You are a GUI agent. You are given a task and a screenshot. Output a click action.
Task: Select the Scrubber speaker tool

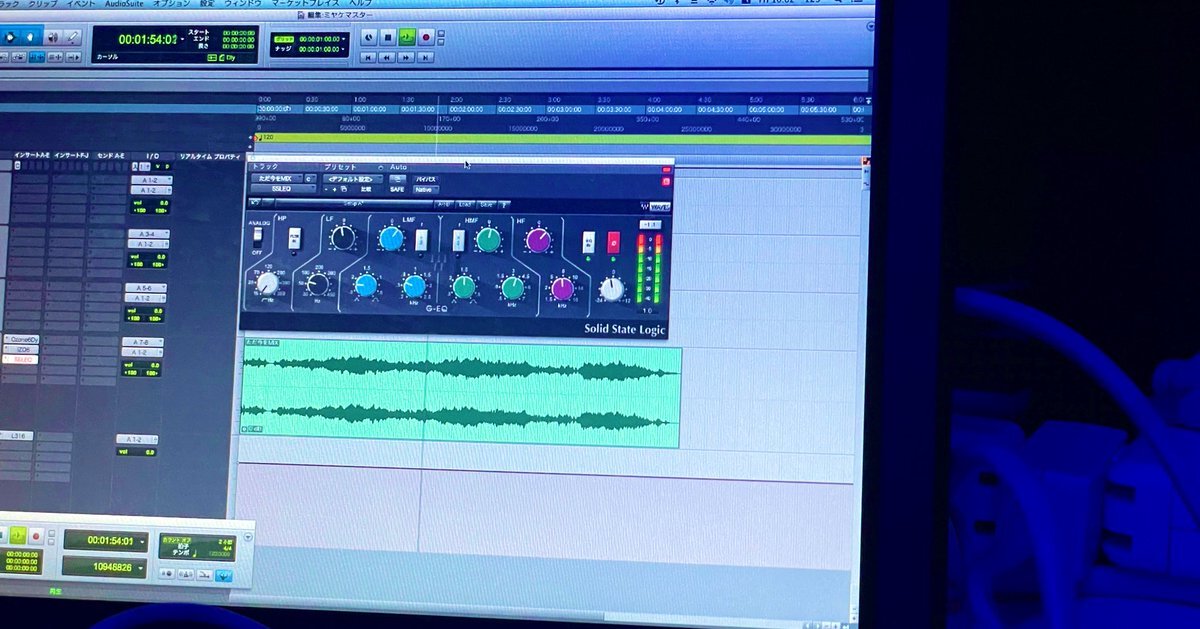(x=51, y=38)
